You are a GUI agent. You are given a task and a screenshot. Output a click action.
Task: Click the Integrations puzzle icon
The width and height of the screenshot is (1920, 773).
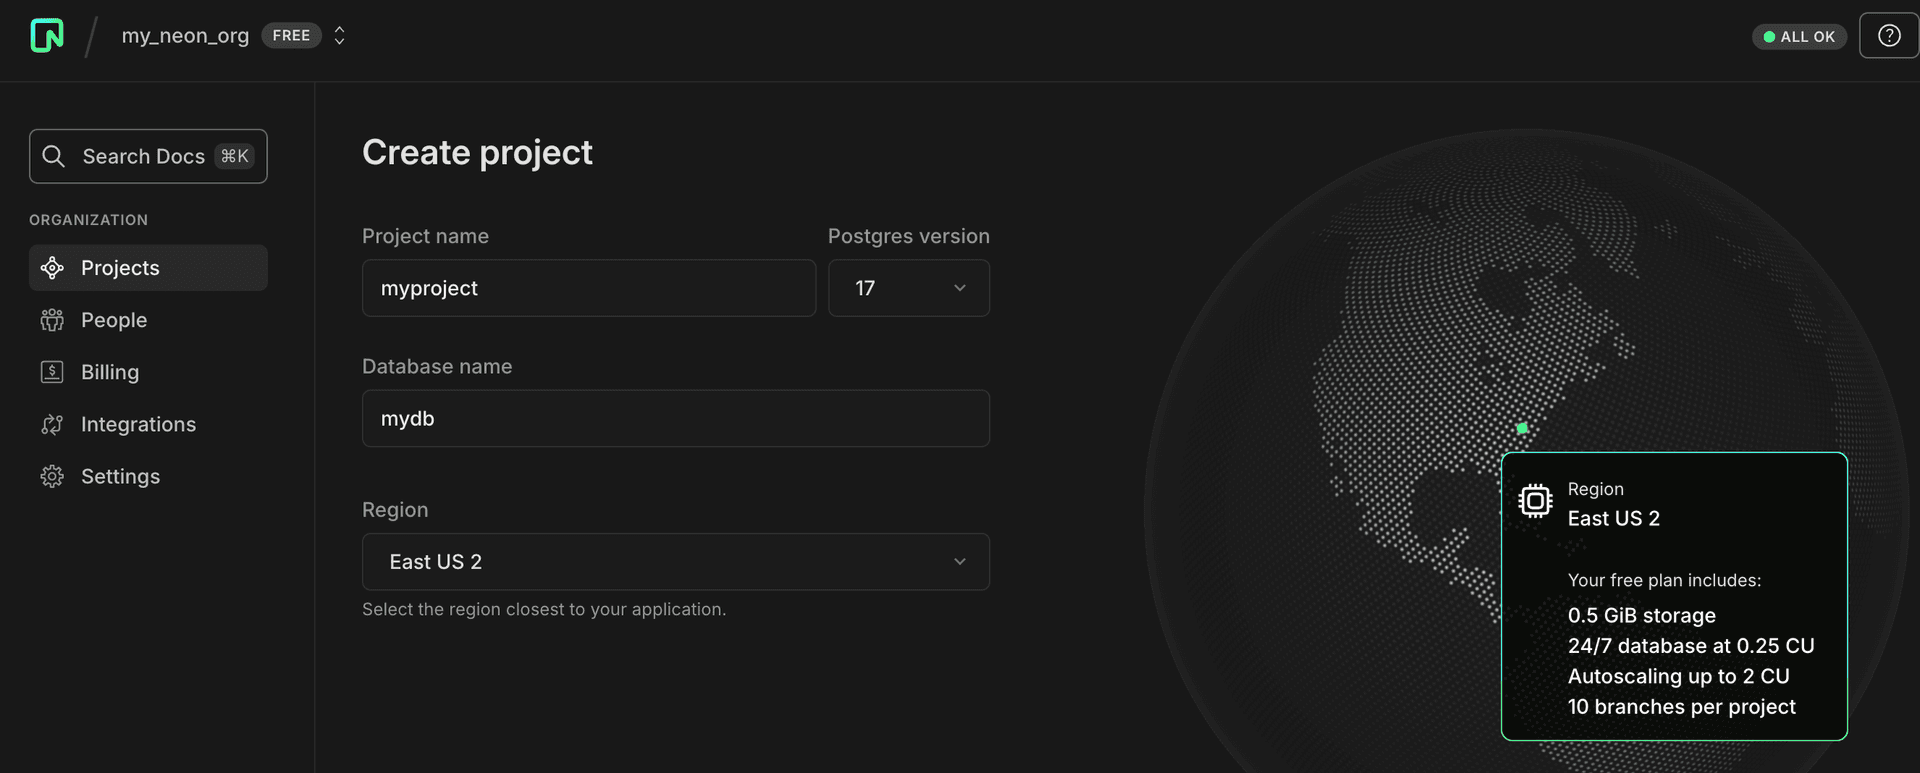pos(52,425)
